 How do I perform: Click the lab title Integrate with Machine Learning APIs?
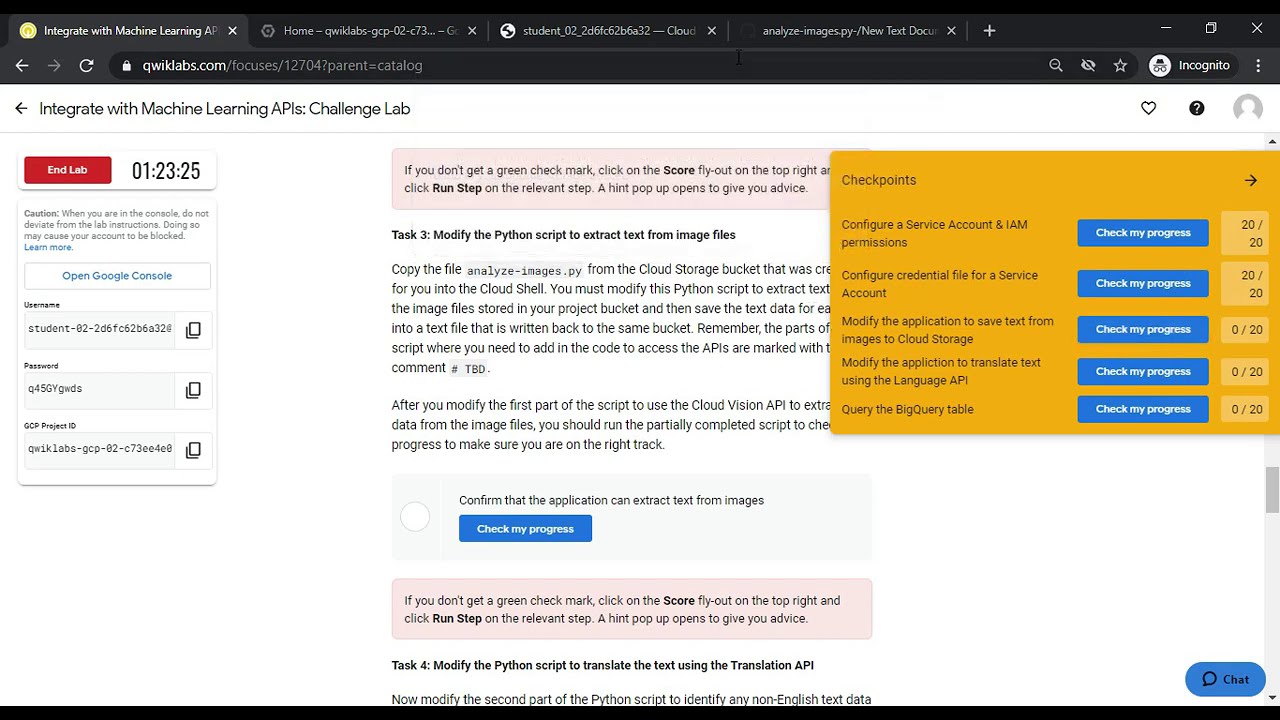tap(225, 108)
